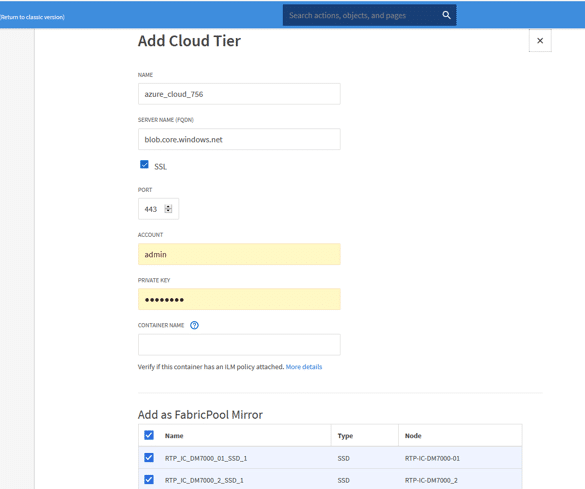
Task: Click the SSD type cell for RTP_IC_DM7000_2_SSD_1
Action: pyautogui.click(x=344, y=480)
